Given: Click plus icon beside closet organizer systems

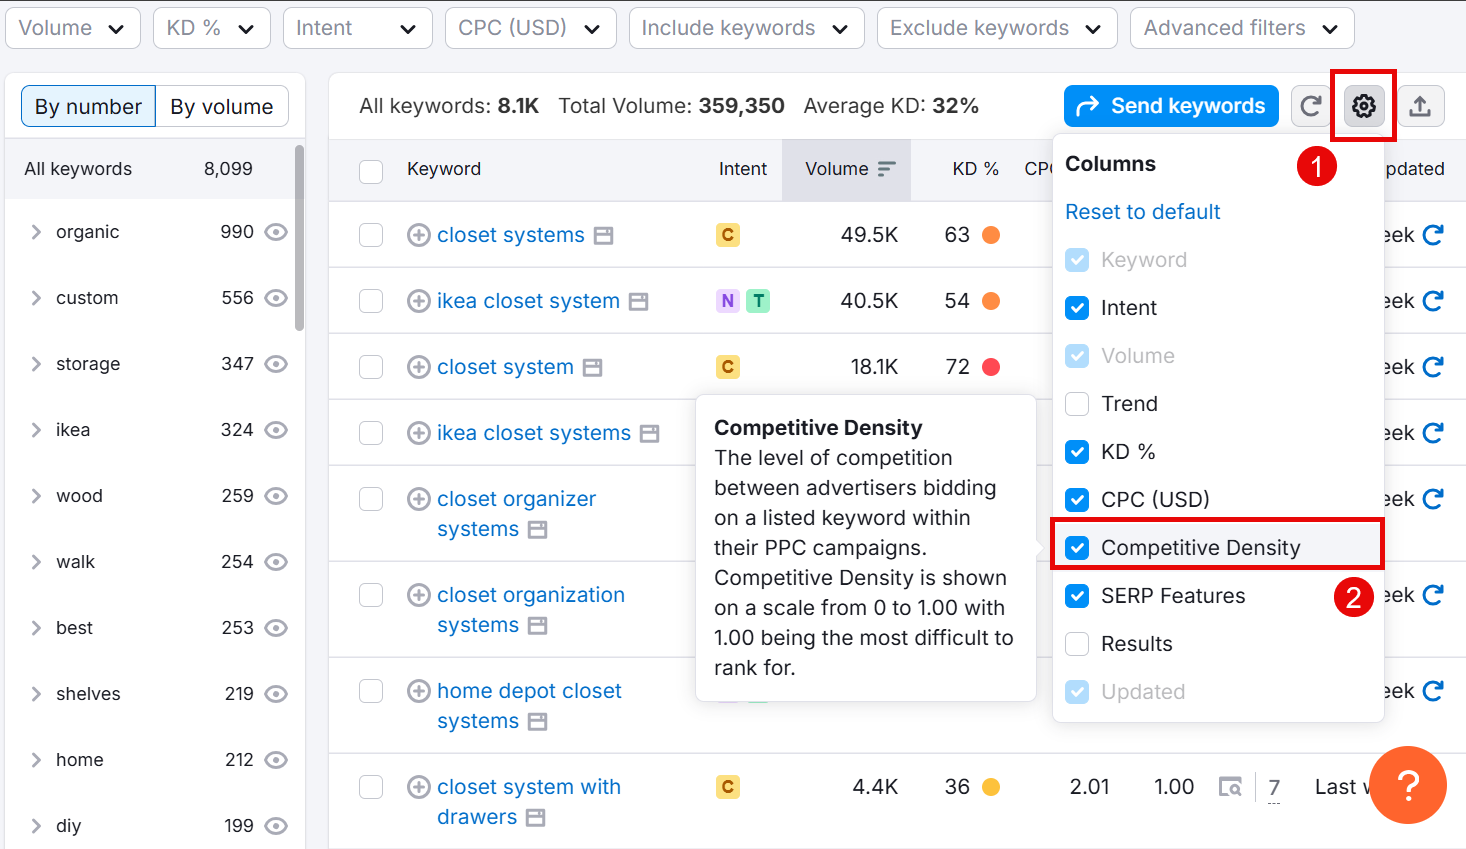Looking at the screenshot, I should click(x=419, y=499).
